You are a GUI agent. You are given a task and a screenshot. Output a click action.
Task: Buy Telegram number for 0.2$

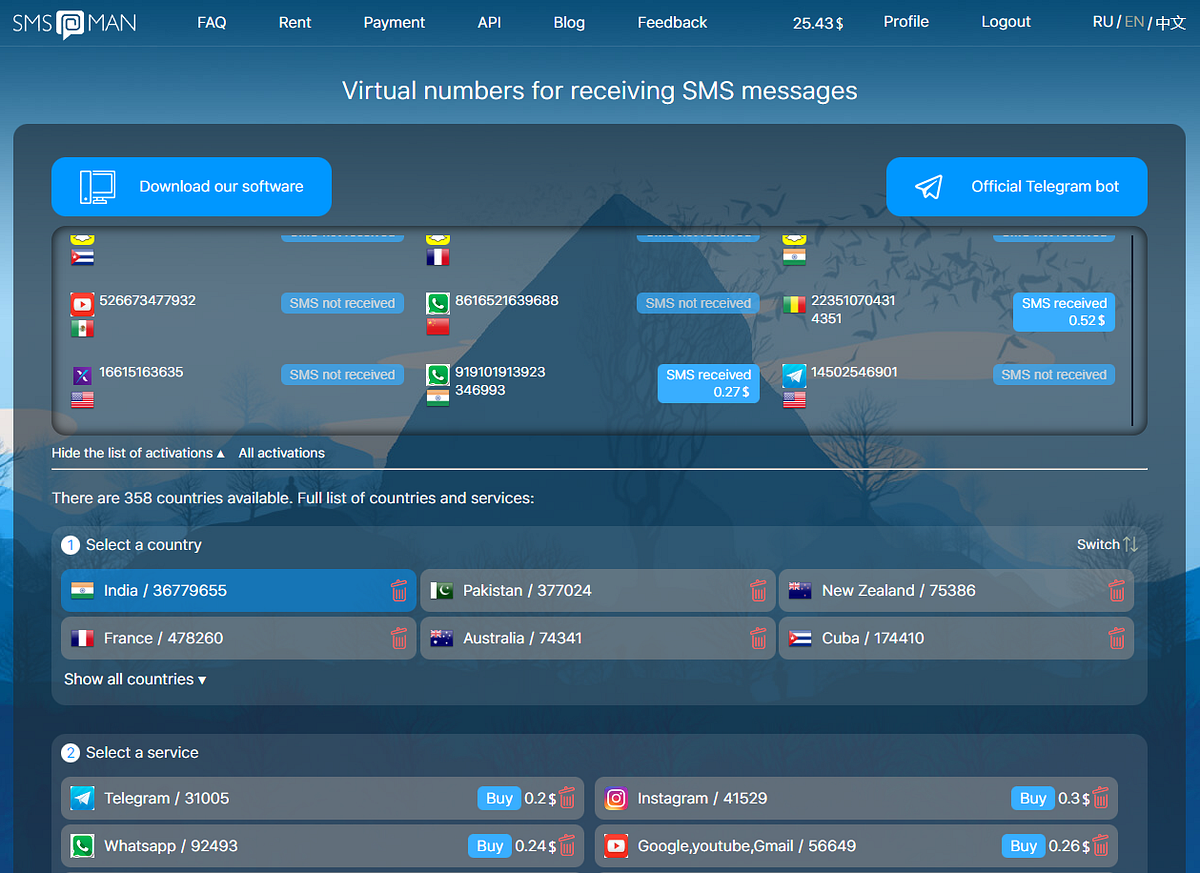tap(499, 798)
